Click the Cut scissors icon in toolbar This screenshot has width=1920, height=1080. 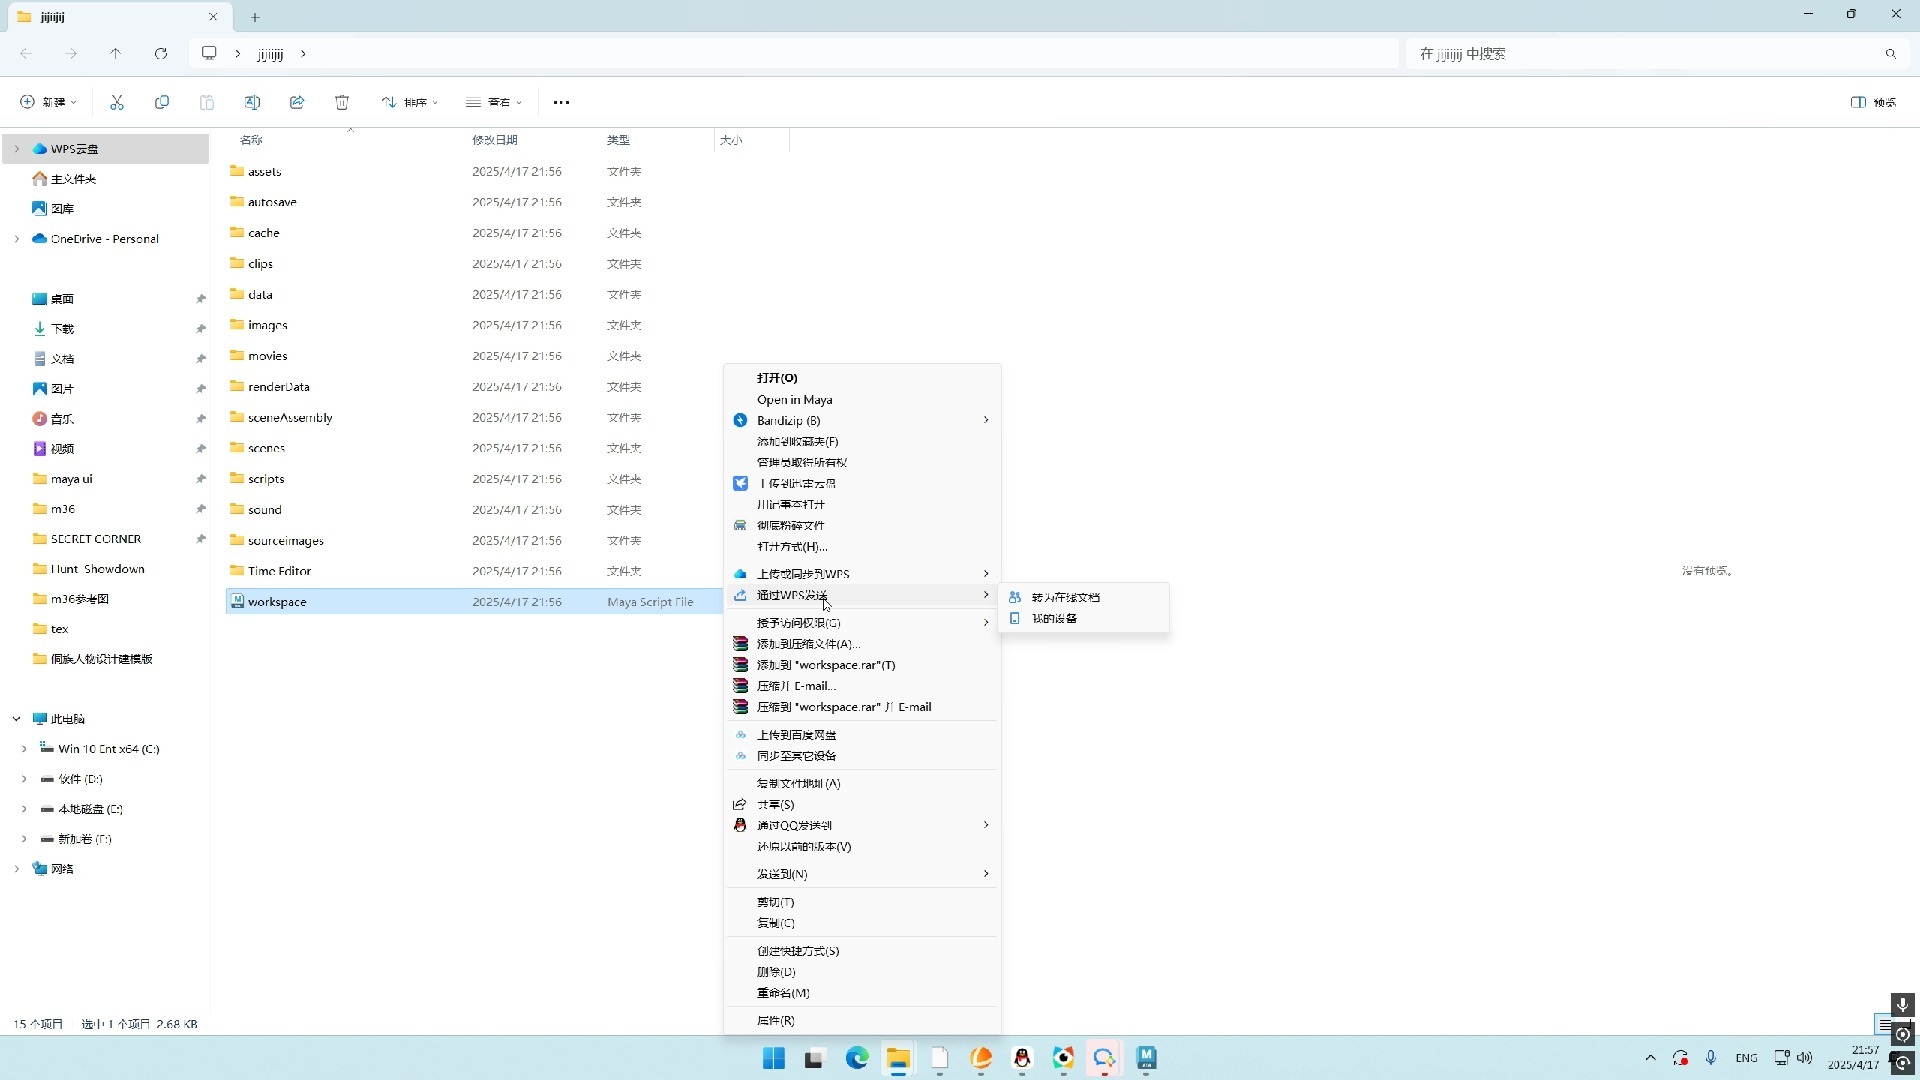coord(117,102)
